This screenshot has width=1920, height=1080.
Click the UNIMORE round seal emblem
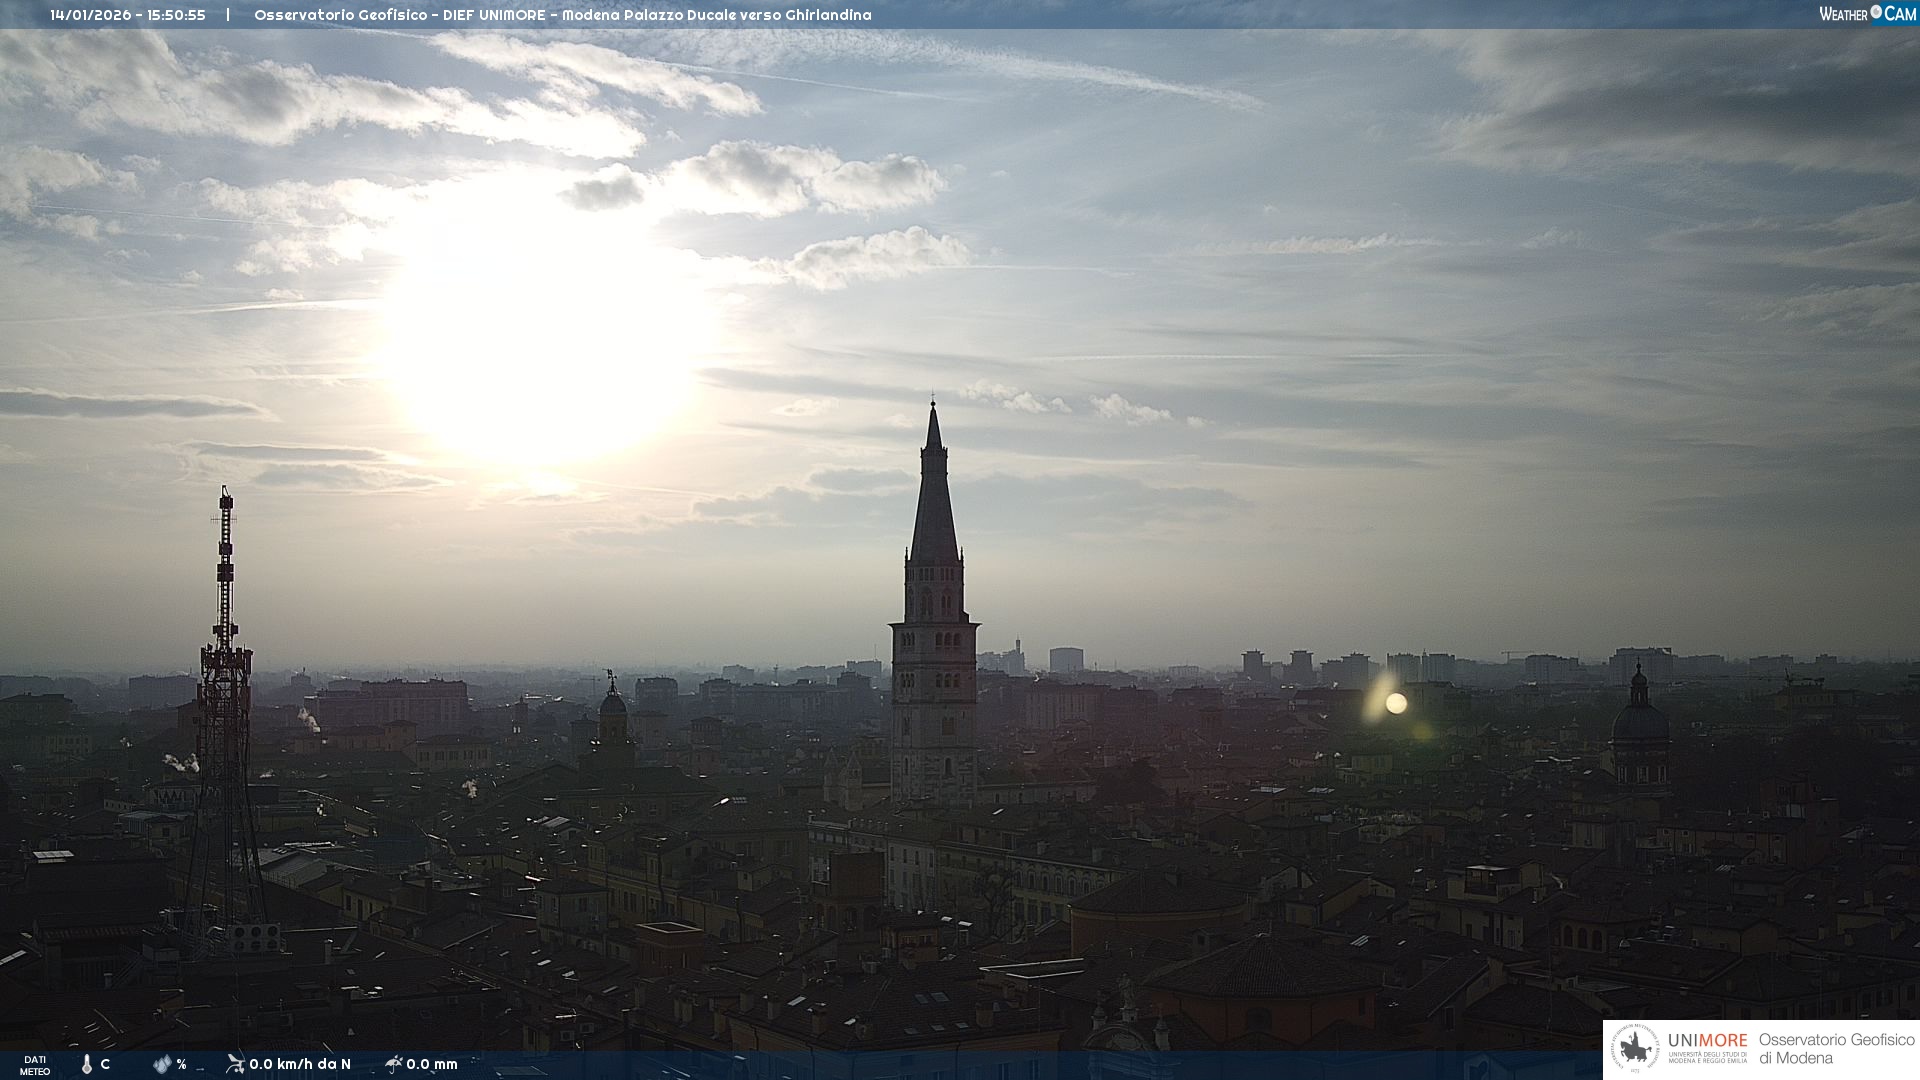coord(1635,1049)
